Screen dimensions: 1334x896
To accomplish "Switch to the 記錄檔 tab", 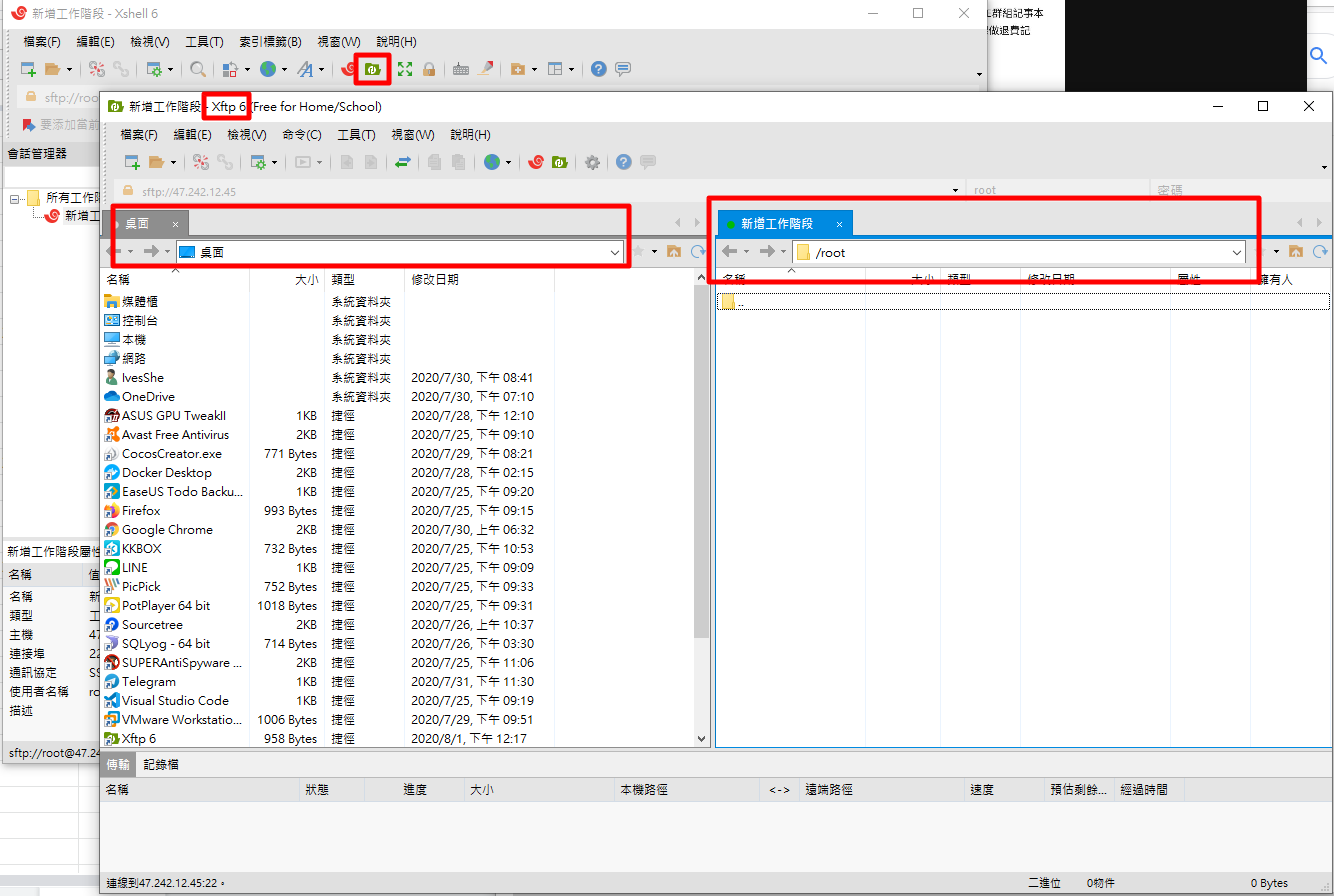I will (x=161, y=765).
